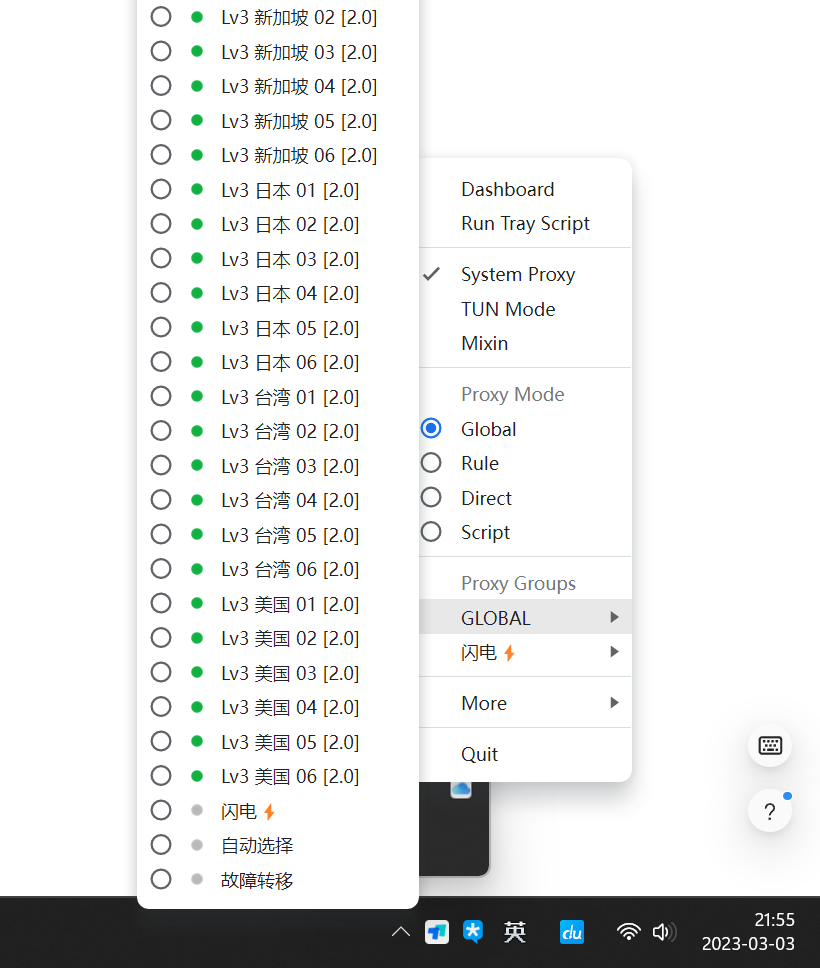Use the Lv3 美国 05 [2.0] proxy
820x968 pixels.
click(x=278, y=741)
